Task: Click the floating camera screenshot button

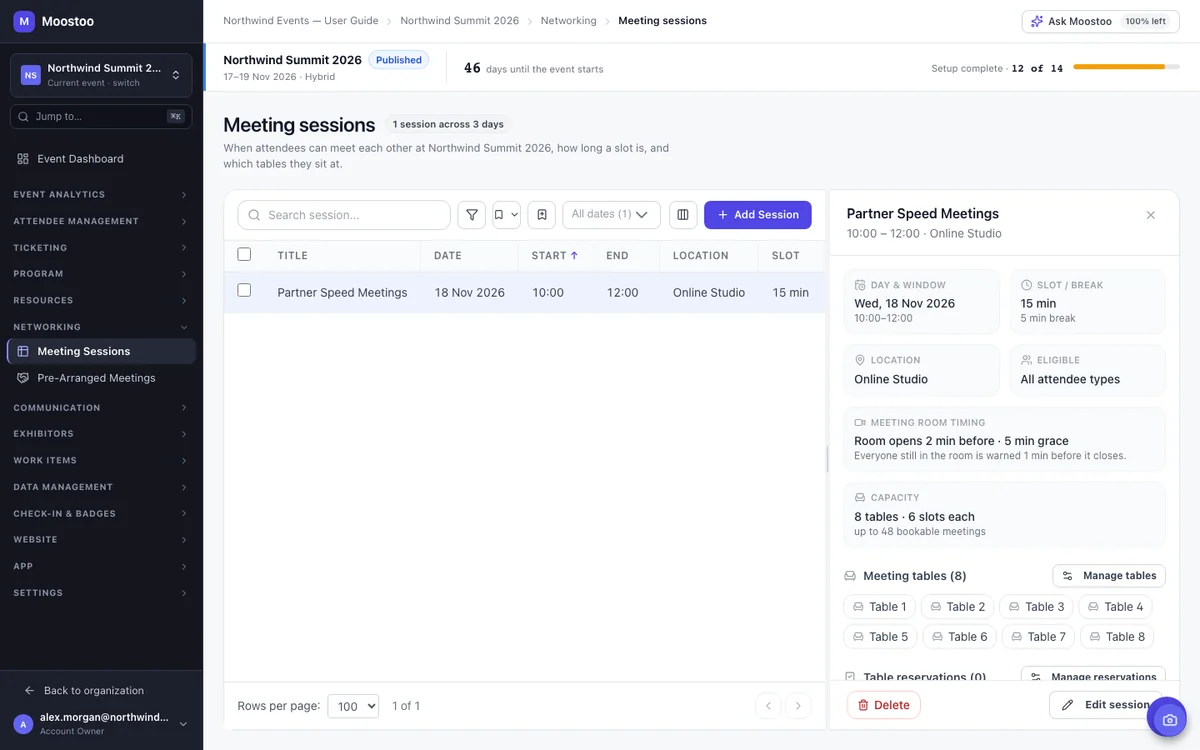Action: click(1167, 718)
